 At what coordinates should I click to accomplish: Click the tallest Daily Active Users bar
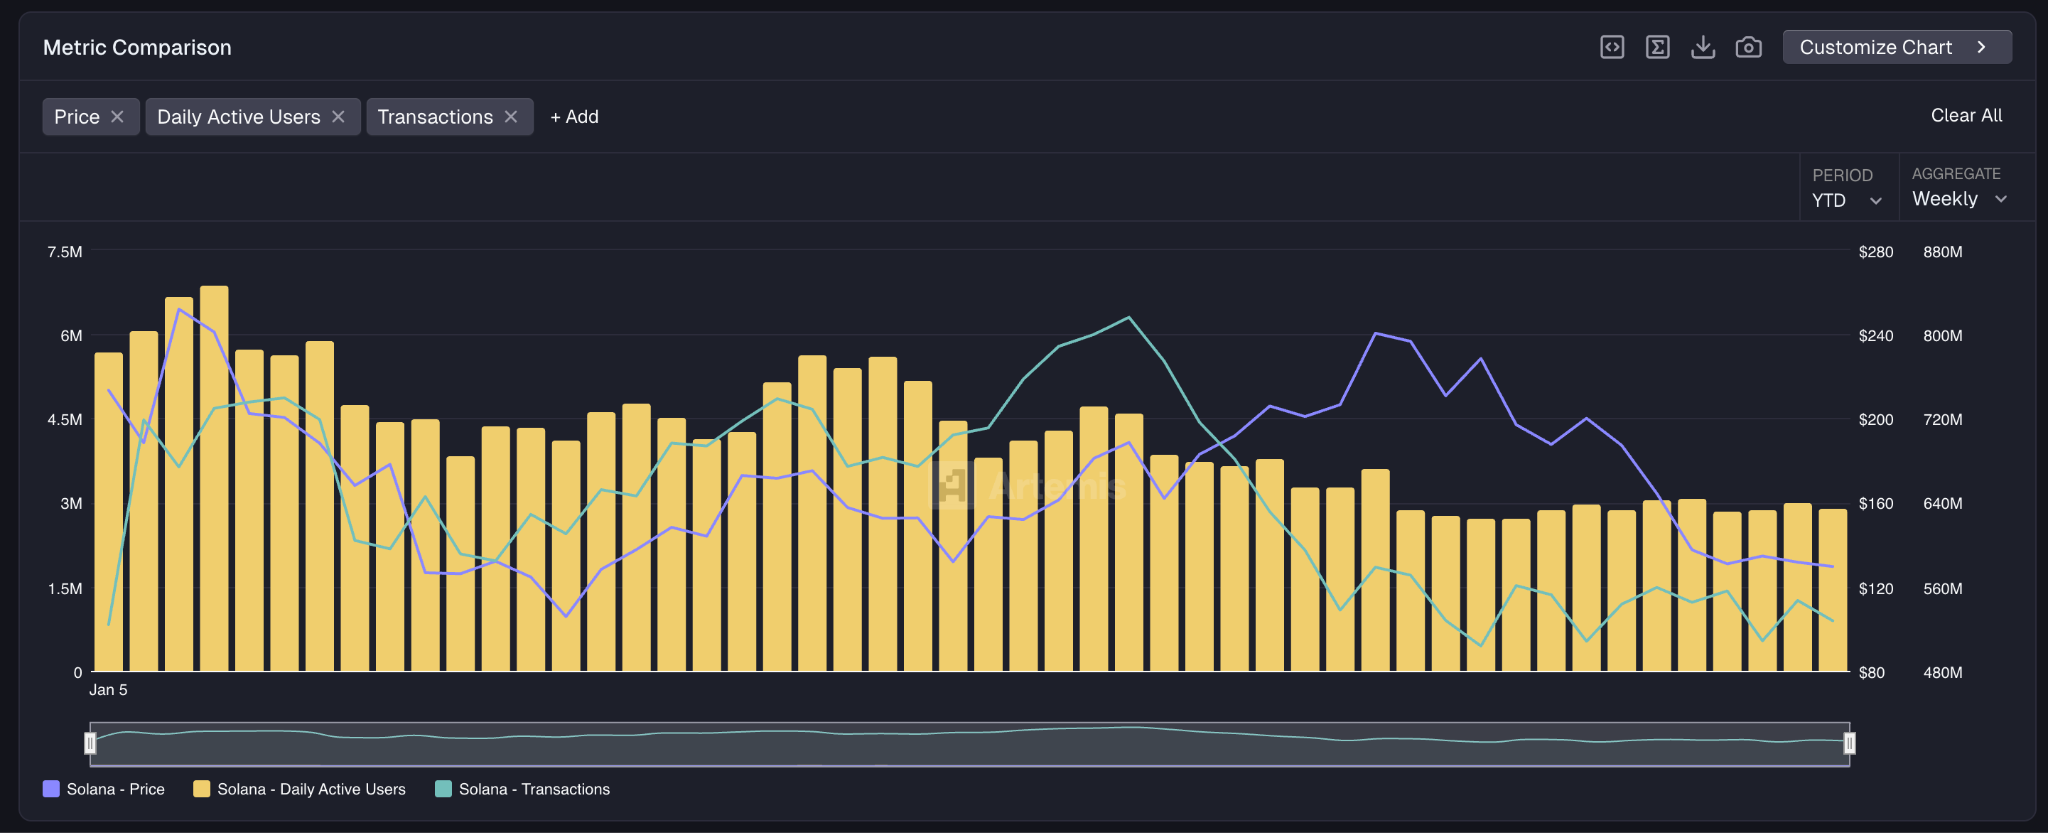(214, 480)
